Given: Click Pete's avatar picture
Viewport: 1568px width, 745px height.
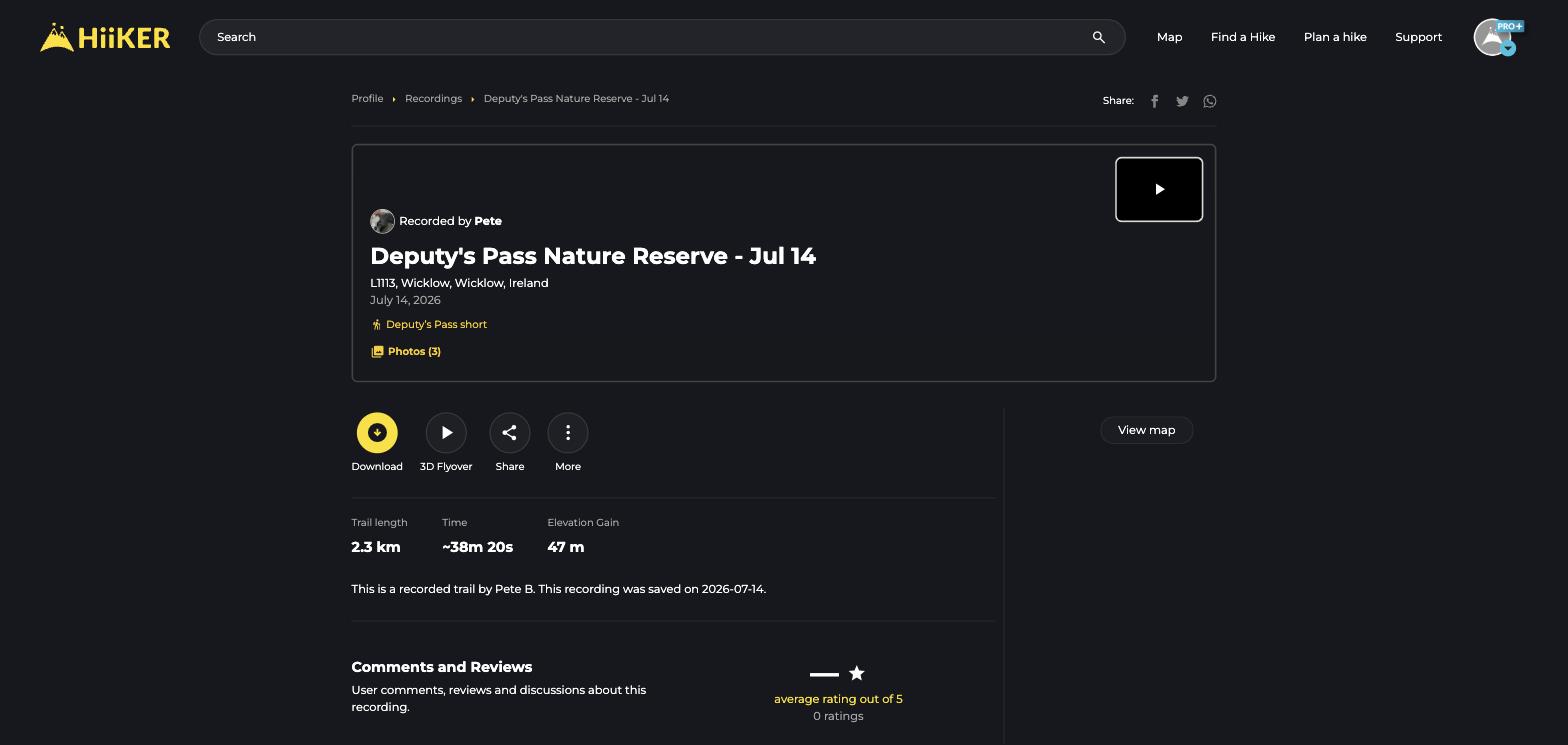Looking at the screenshot, I should point(382,221).
